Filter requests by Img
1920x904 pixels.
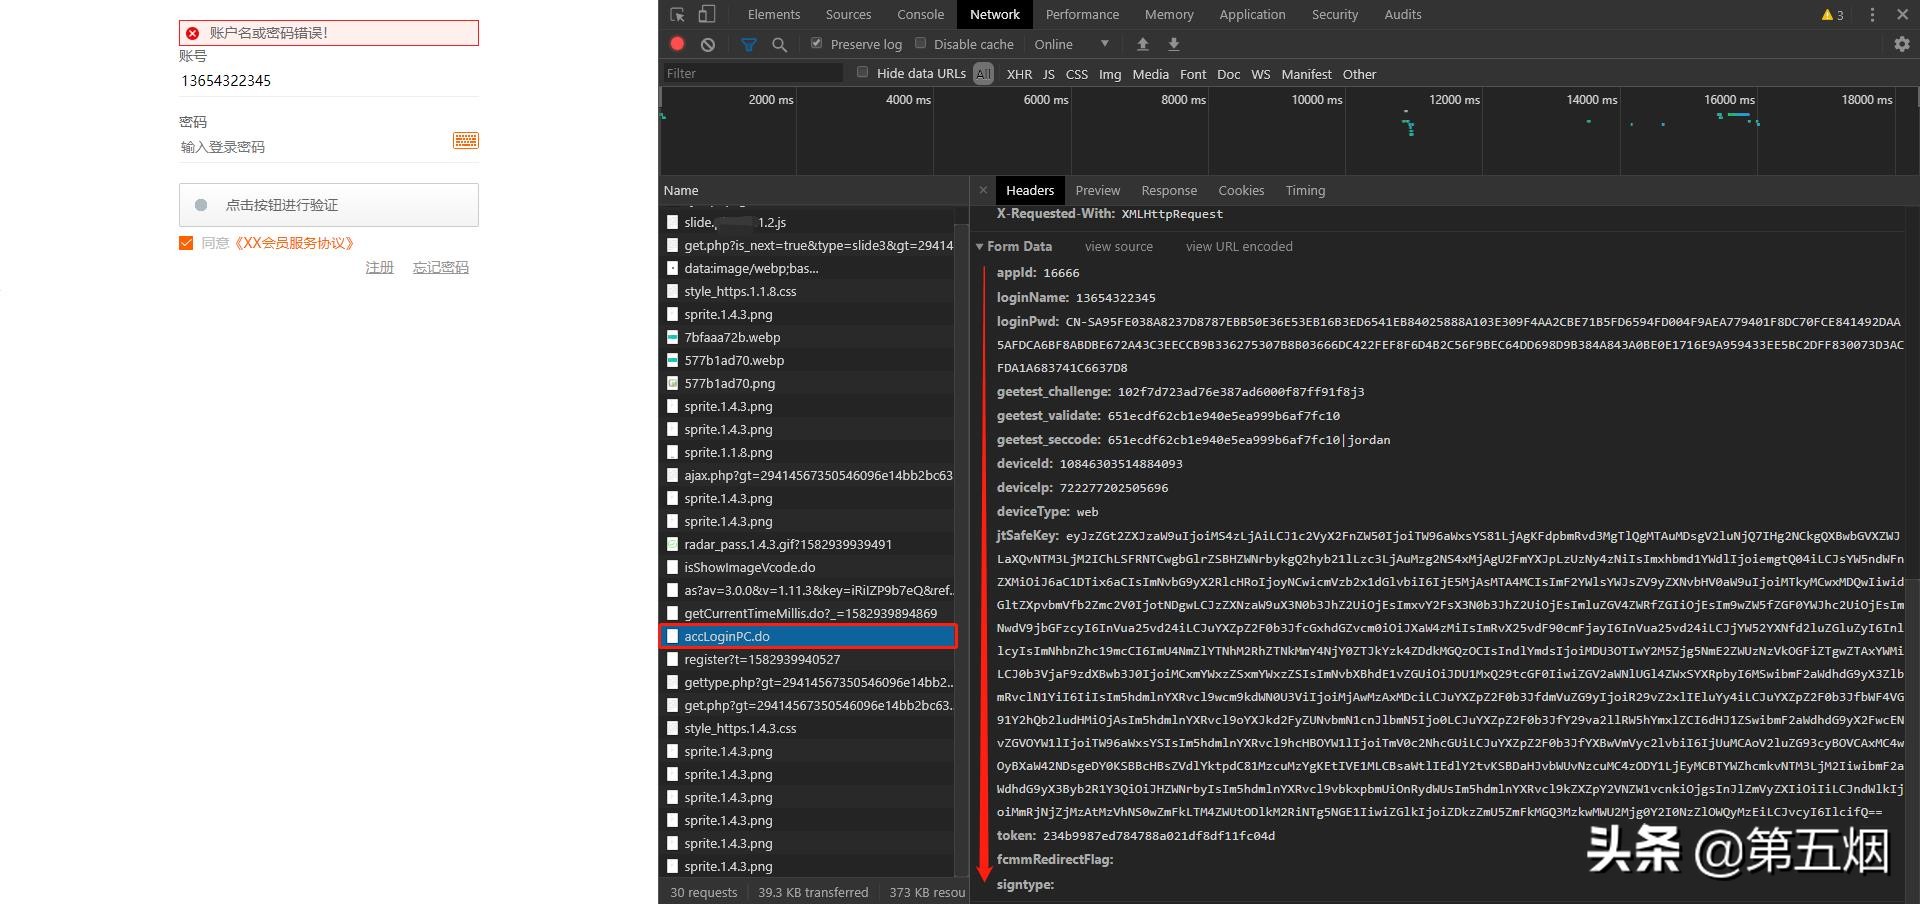(1110, 74)
